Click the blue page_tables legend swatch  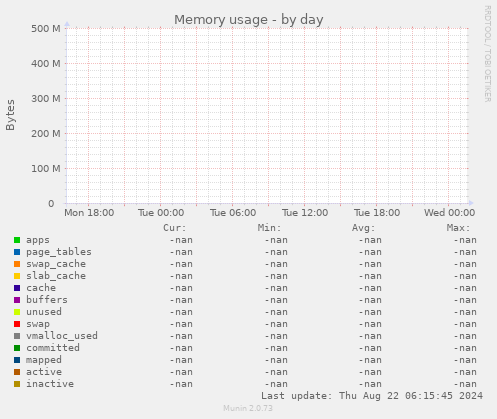coord(17,252)
